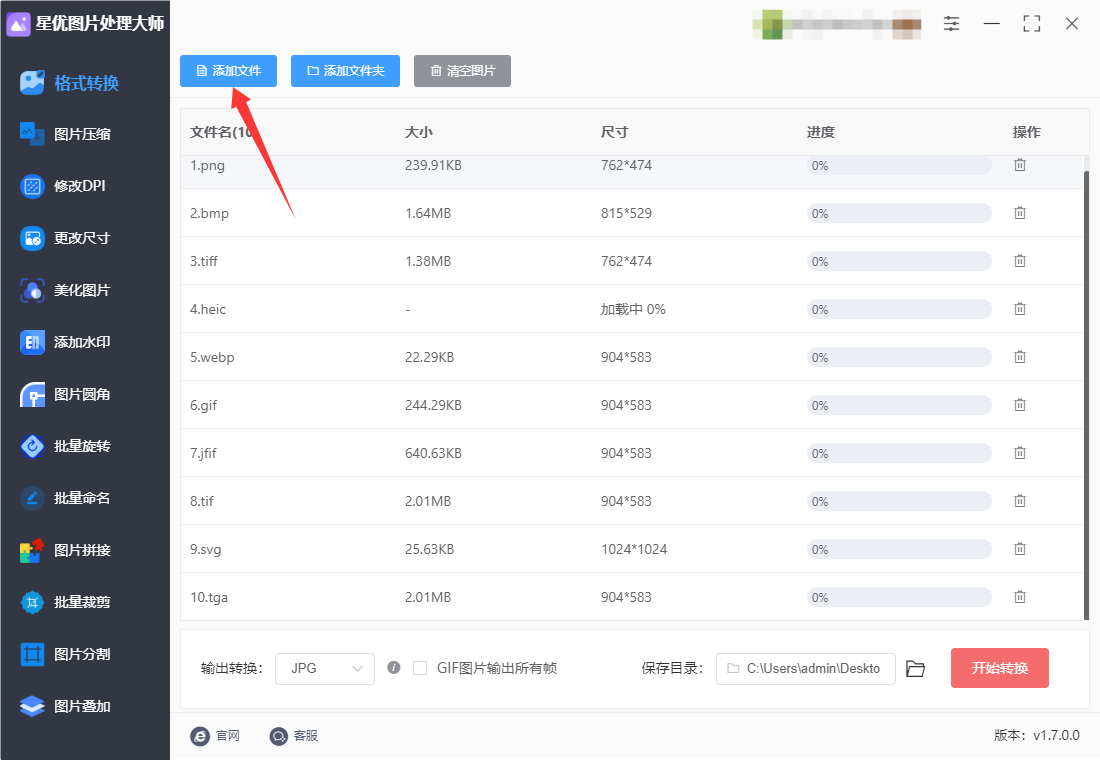Viewport: 1100px width, 760px height.
Task: Select file name 9.svg in list
Action: (x=206, y=549)
